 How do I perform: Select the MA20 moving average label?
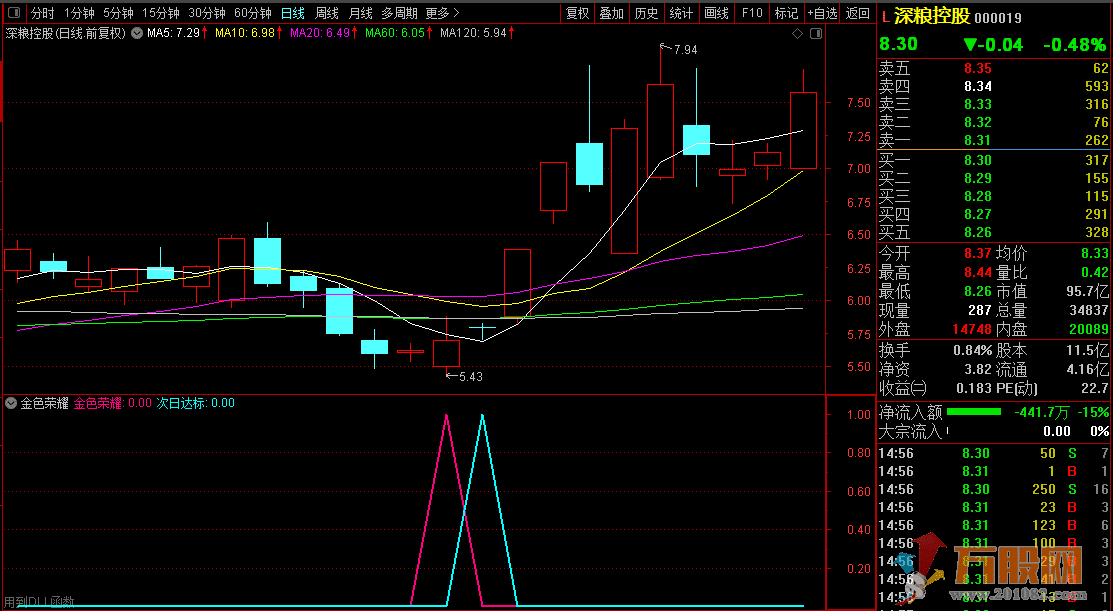click(322, 33)
